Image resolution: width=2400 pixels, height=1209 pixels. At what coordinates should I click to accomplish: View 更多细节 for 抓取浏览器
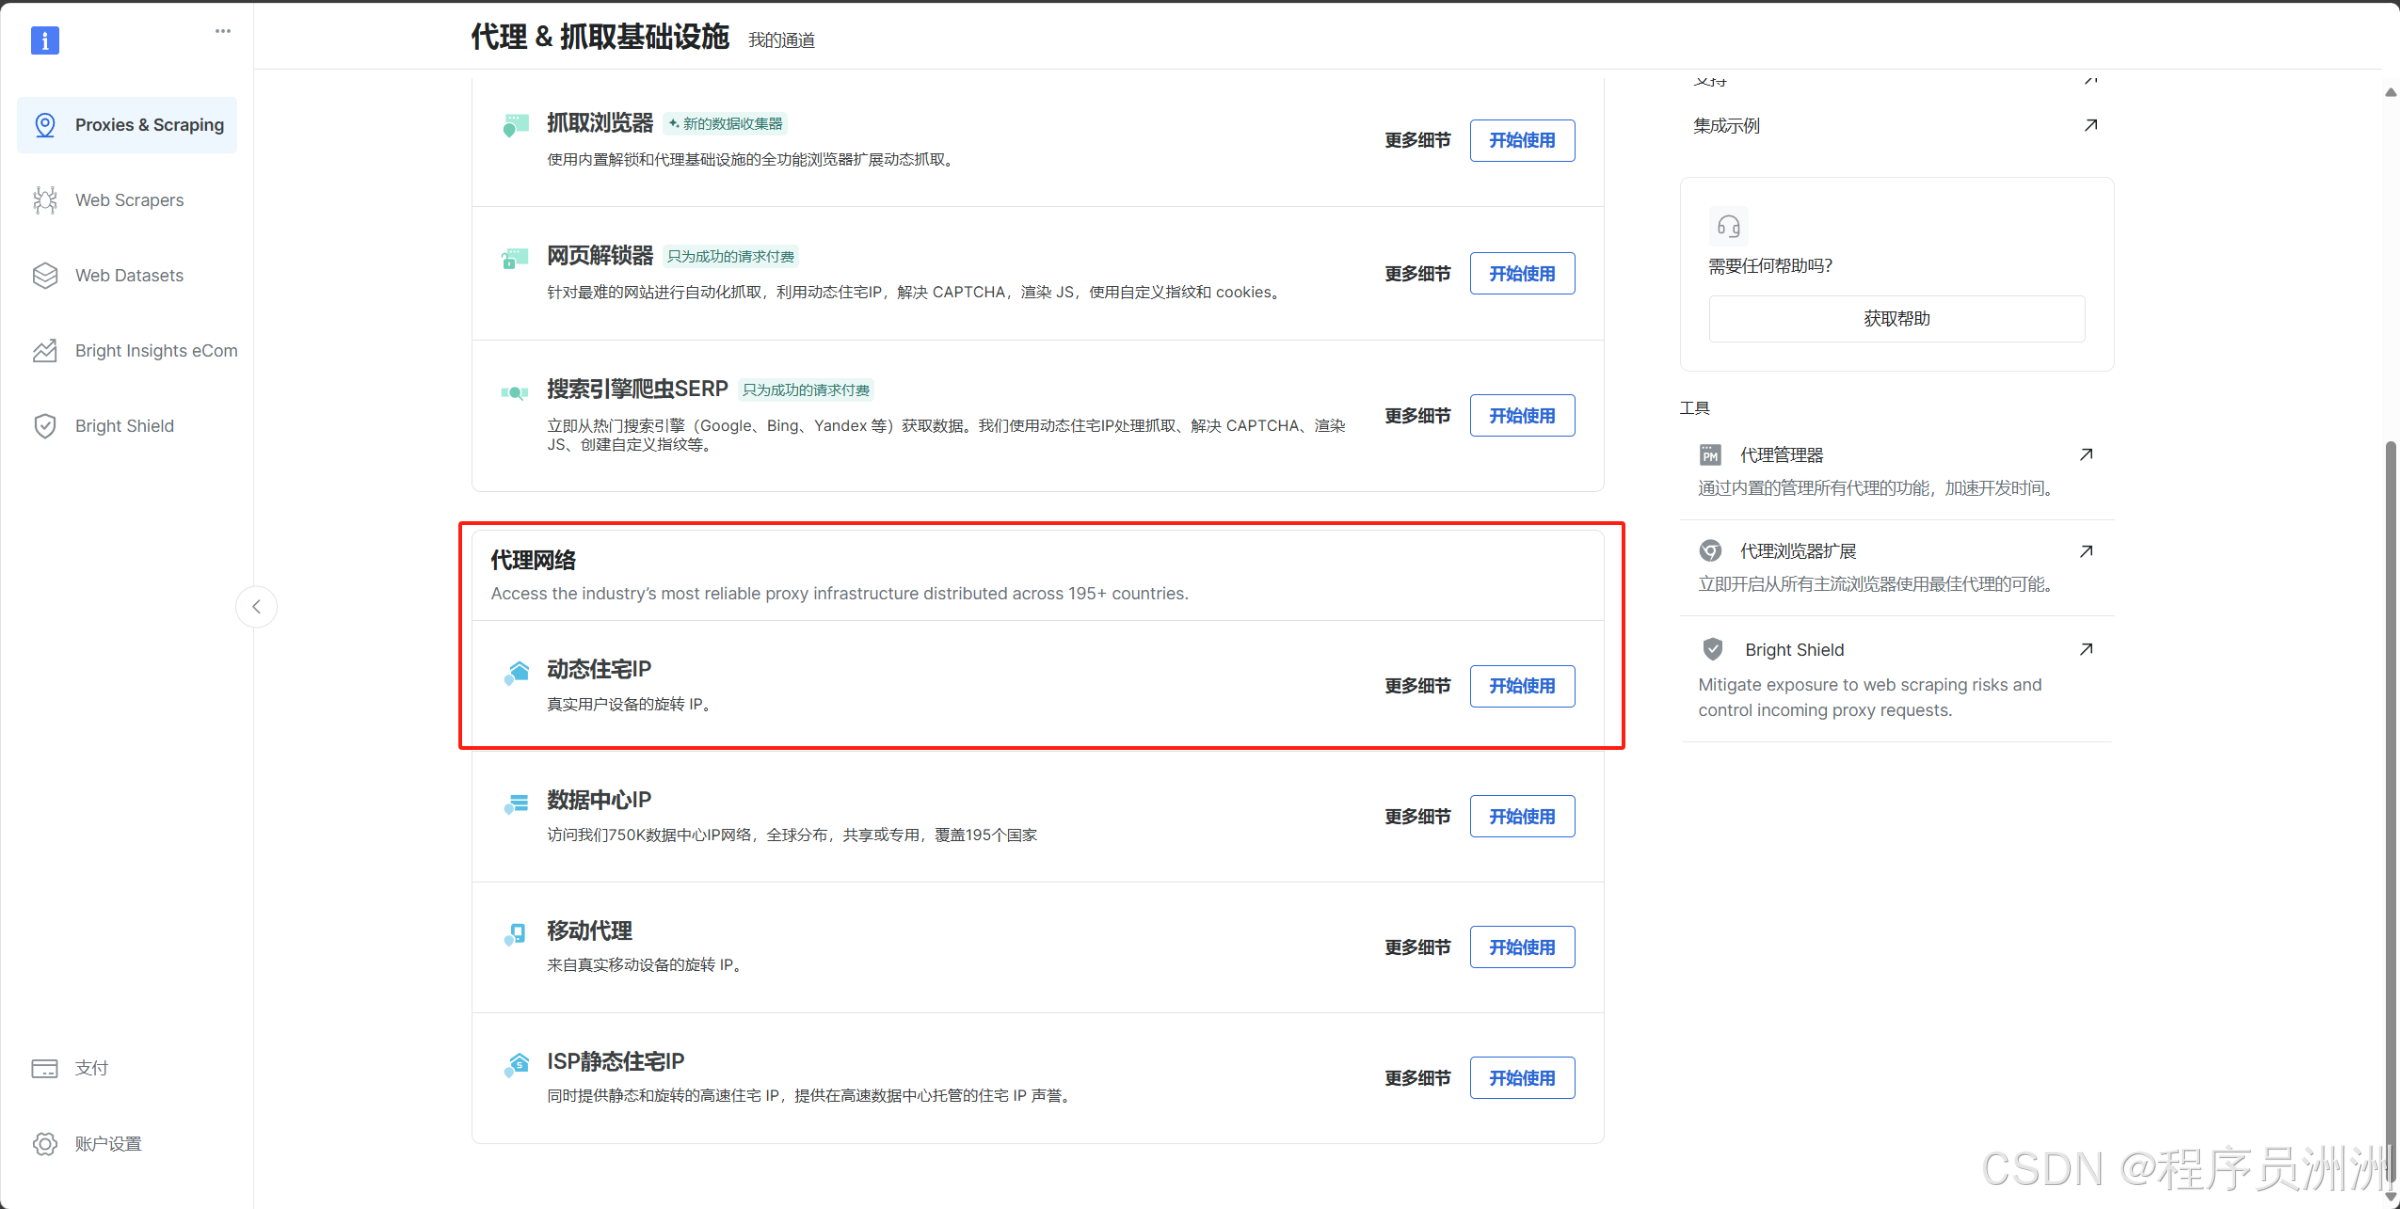1417,140
